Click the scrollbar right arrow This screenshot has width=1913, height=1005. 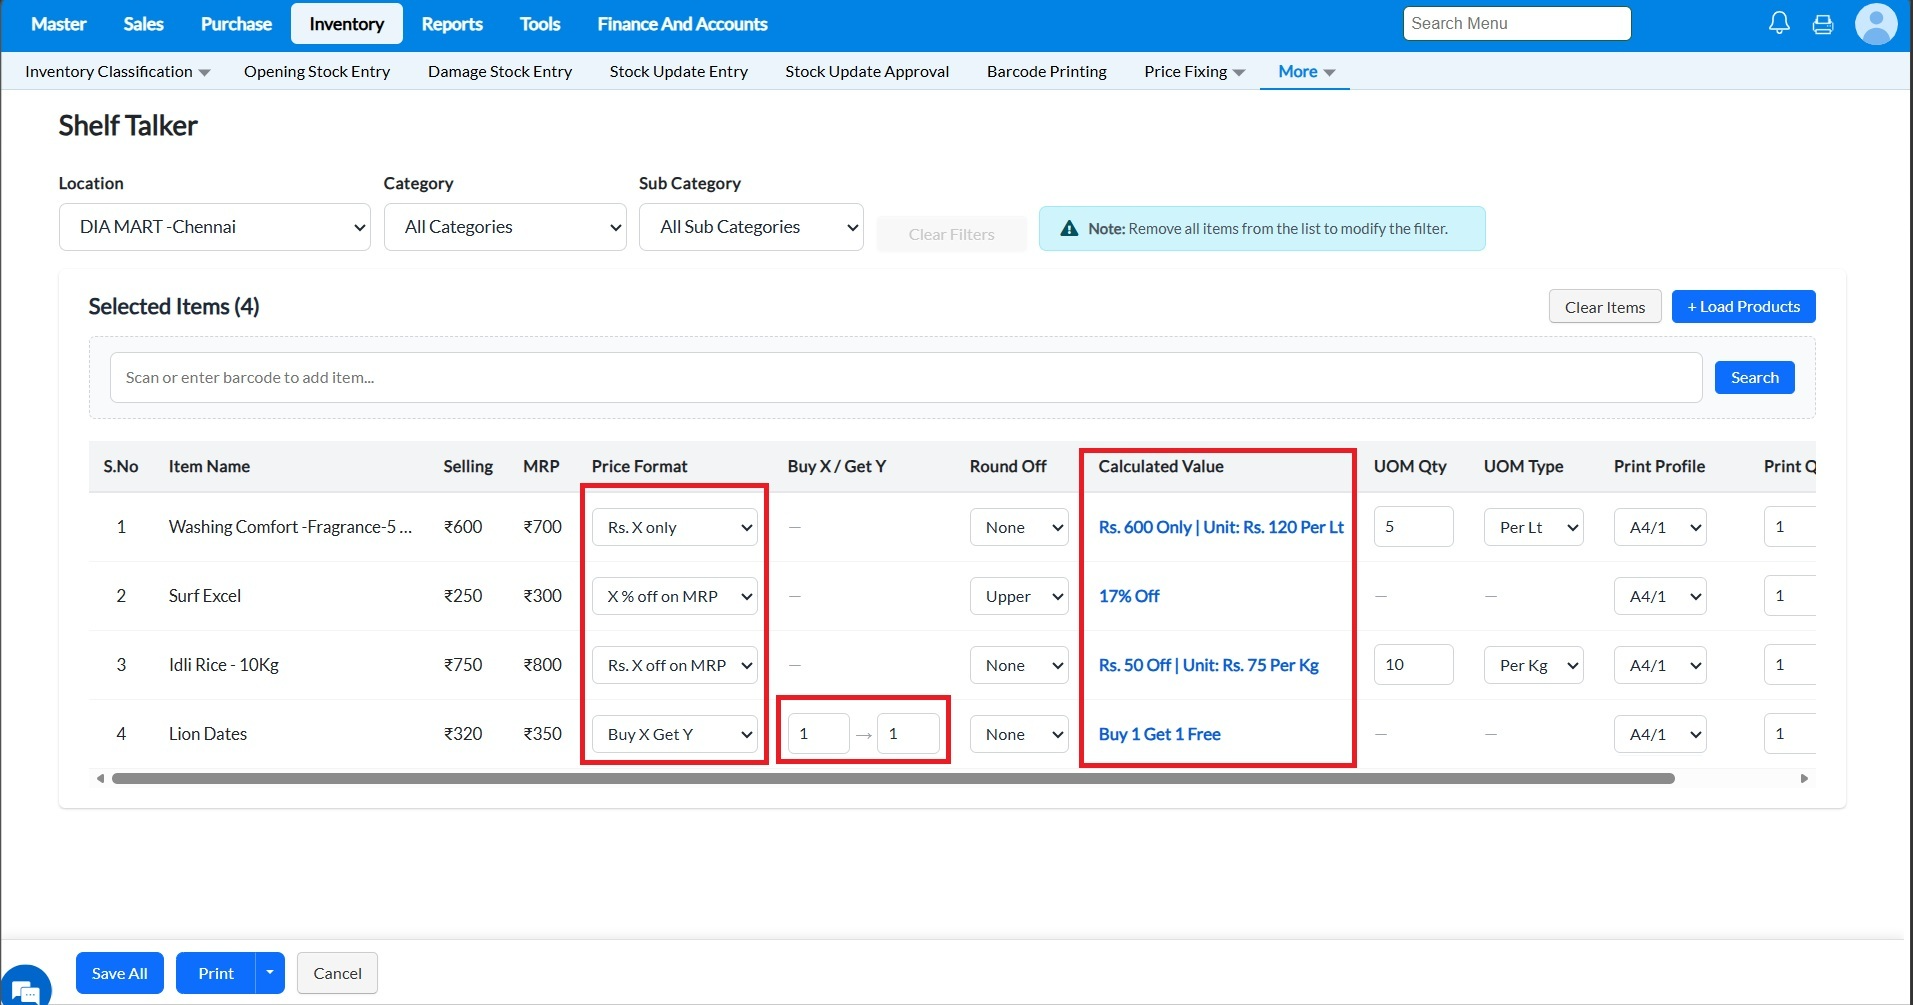(x=1804, y=778)
